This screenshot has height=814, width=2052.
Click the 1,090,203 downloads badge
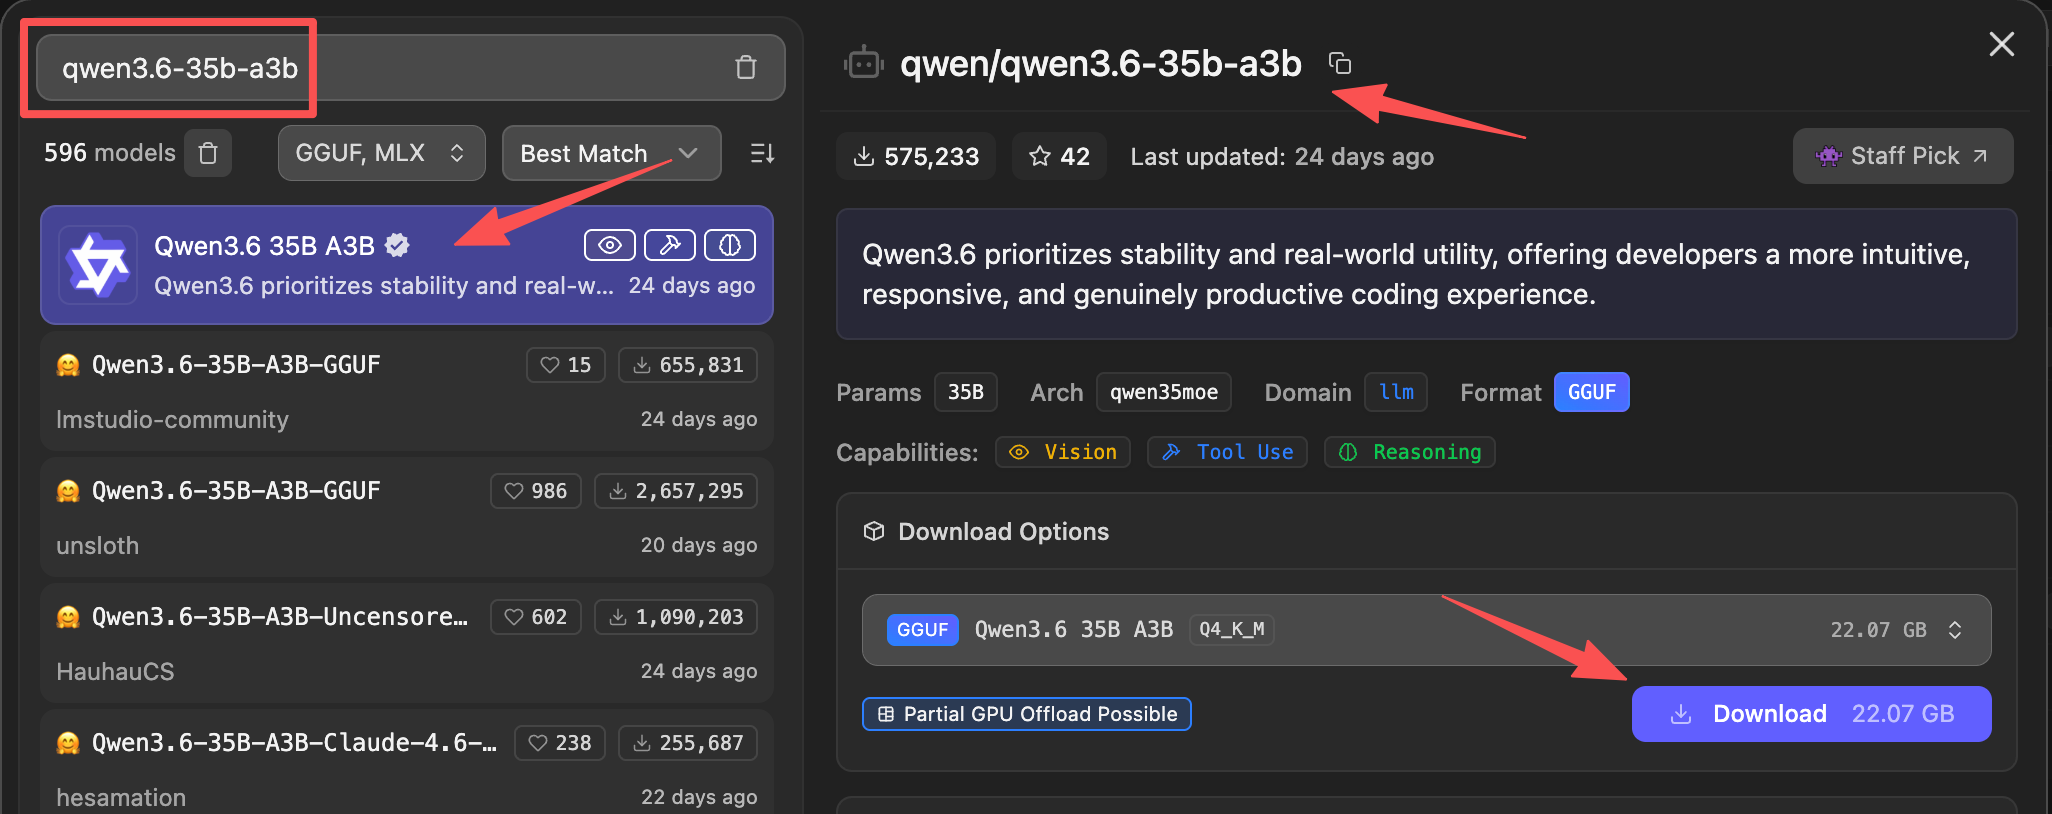coord(676,617)
